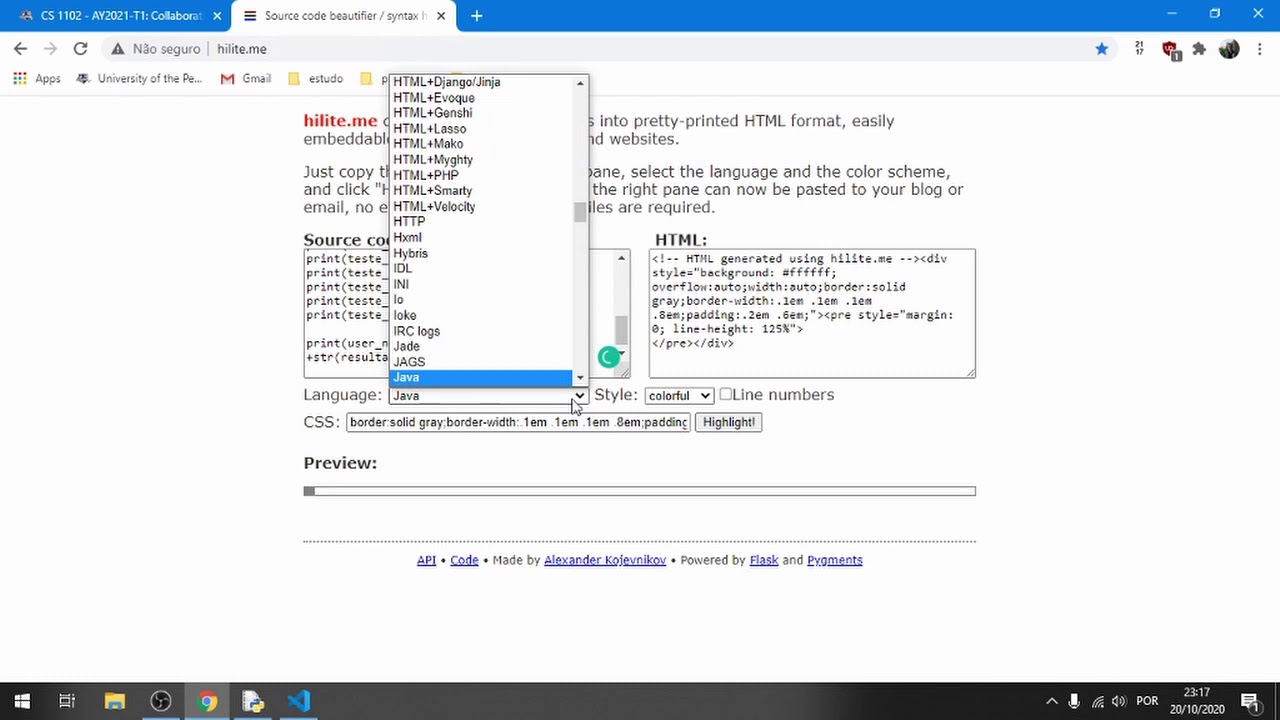Click the language list scroll-down arrow
Viewport: 1280px width, 720px height.
pyautogui.click(x=580, y=377)
